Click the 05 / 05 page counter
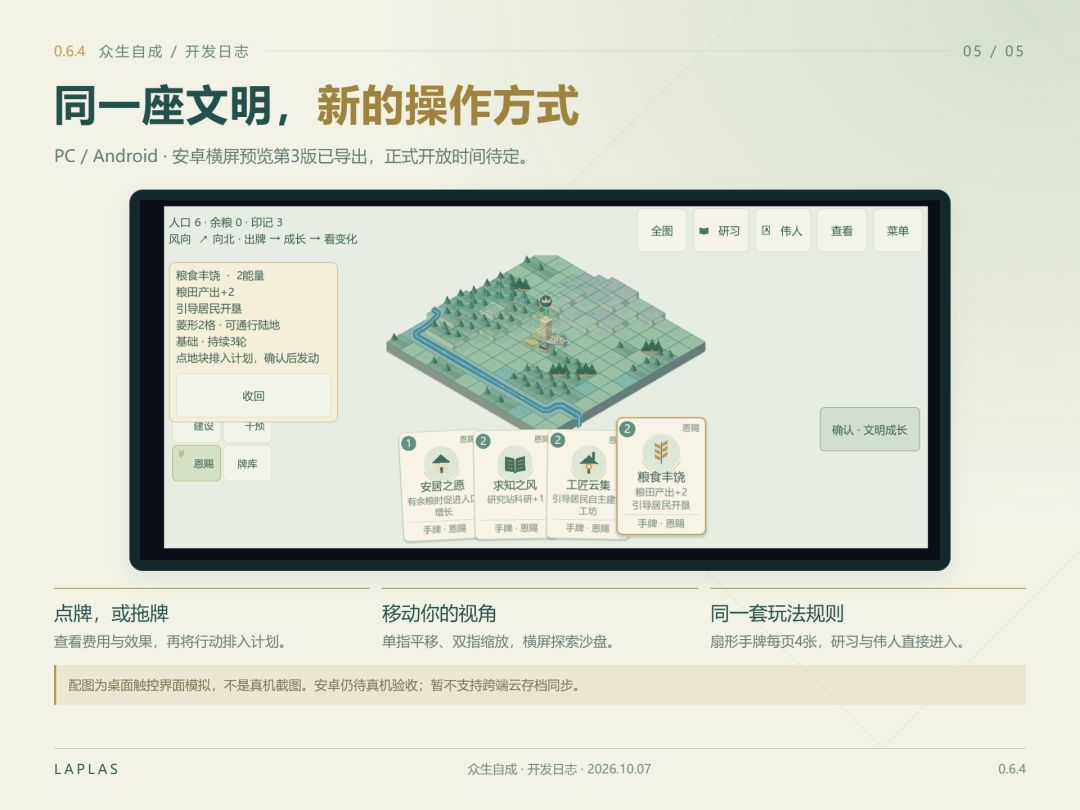 click(x=993, y=51)
